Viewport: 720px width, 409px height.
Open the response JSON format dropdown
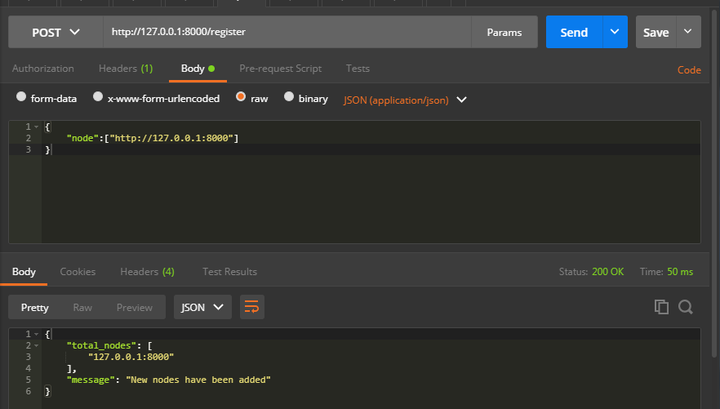(x=203, y=307)
